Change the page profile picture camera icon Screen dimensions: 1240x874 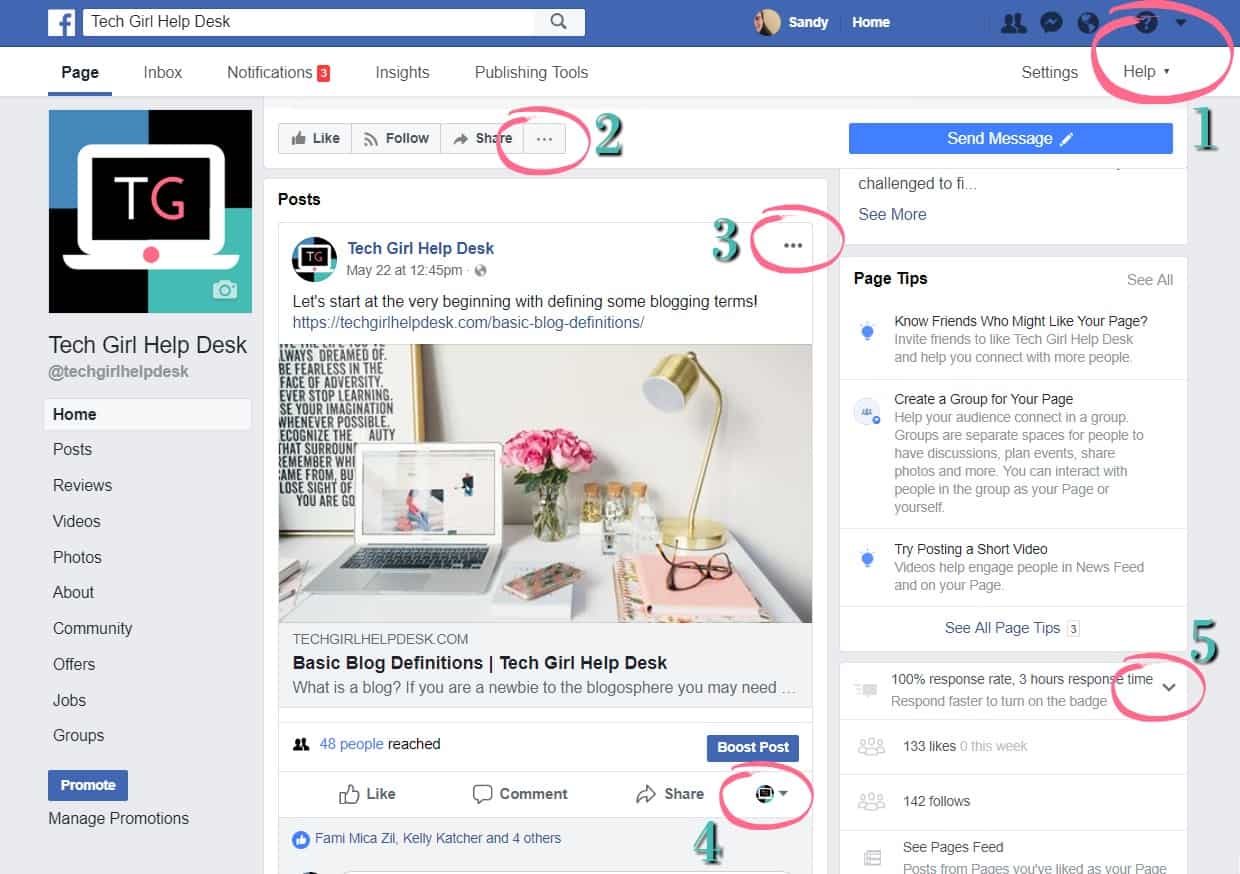coord(225,290)
